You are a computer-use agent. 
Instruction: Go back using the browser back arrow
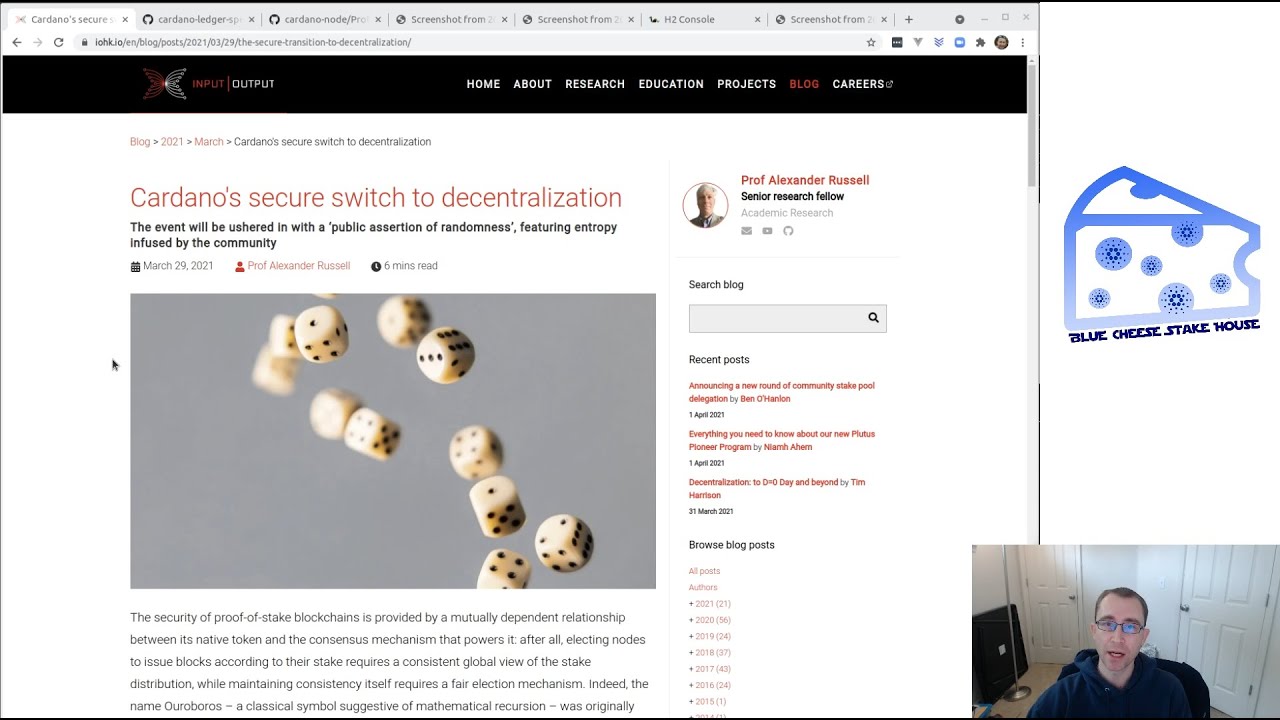pos(17,42)
